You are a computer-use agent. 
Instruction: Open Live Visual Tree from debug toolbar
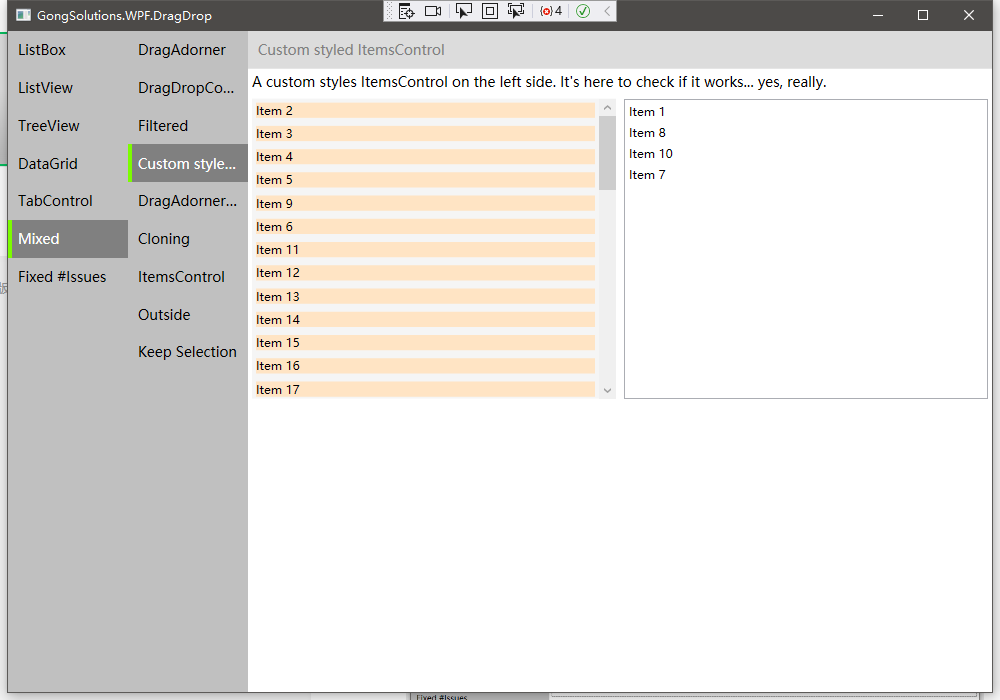406,11
